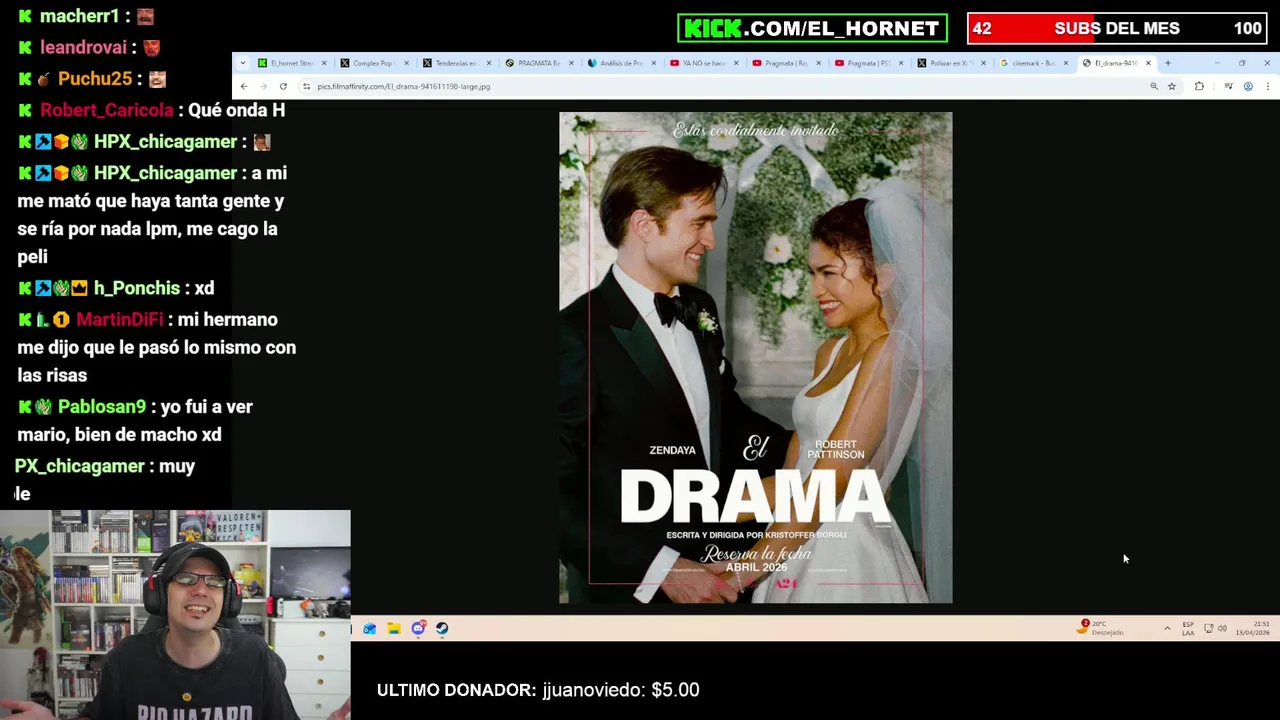The image size is (1280, 720).
Task: Open the weather widget showing 20°C
Action: click(1101, 628)
